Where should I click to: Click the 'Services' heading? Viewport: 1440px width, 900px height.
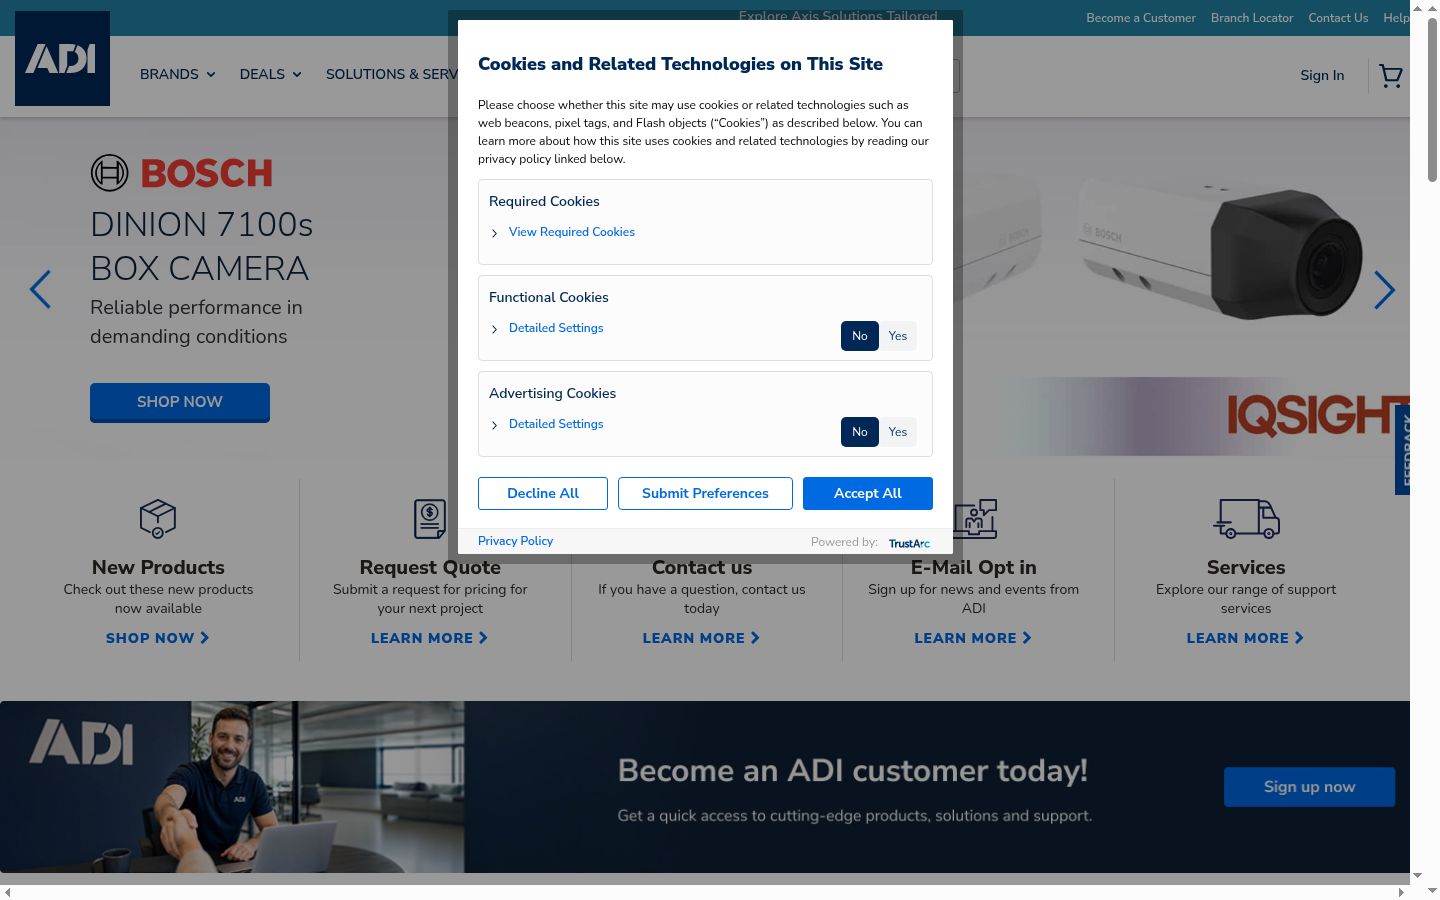[1246, 567]
